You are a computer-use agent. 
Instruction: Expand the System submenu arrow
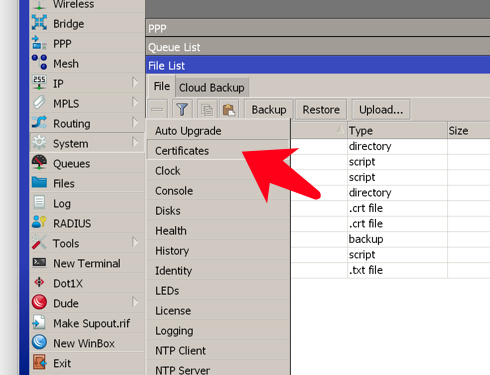[x=135, y=142]
